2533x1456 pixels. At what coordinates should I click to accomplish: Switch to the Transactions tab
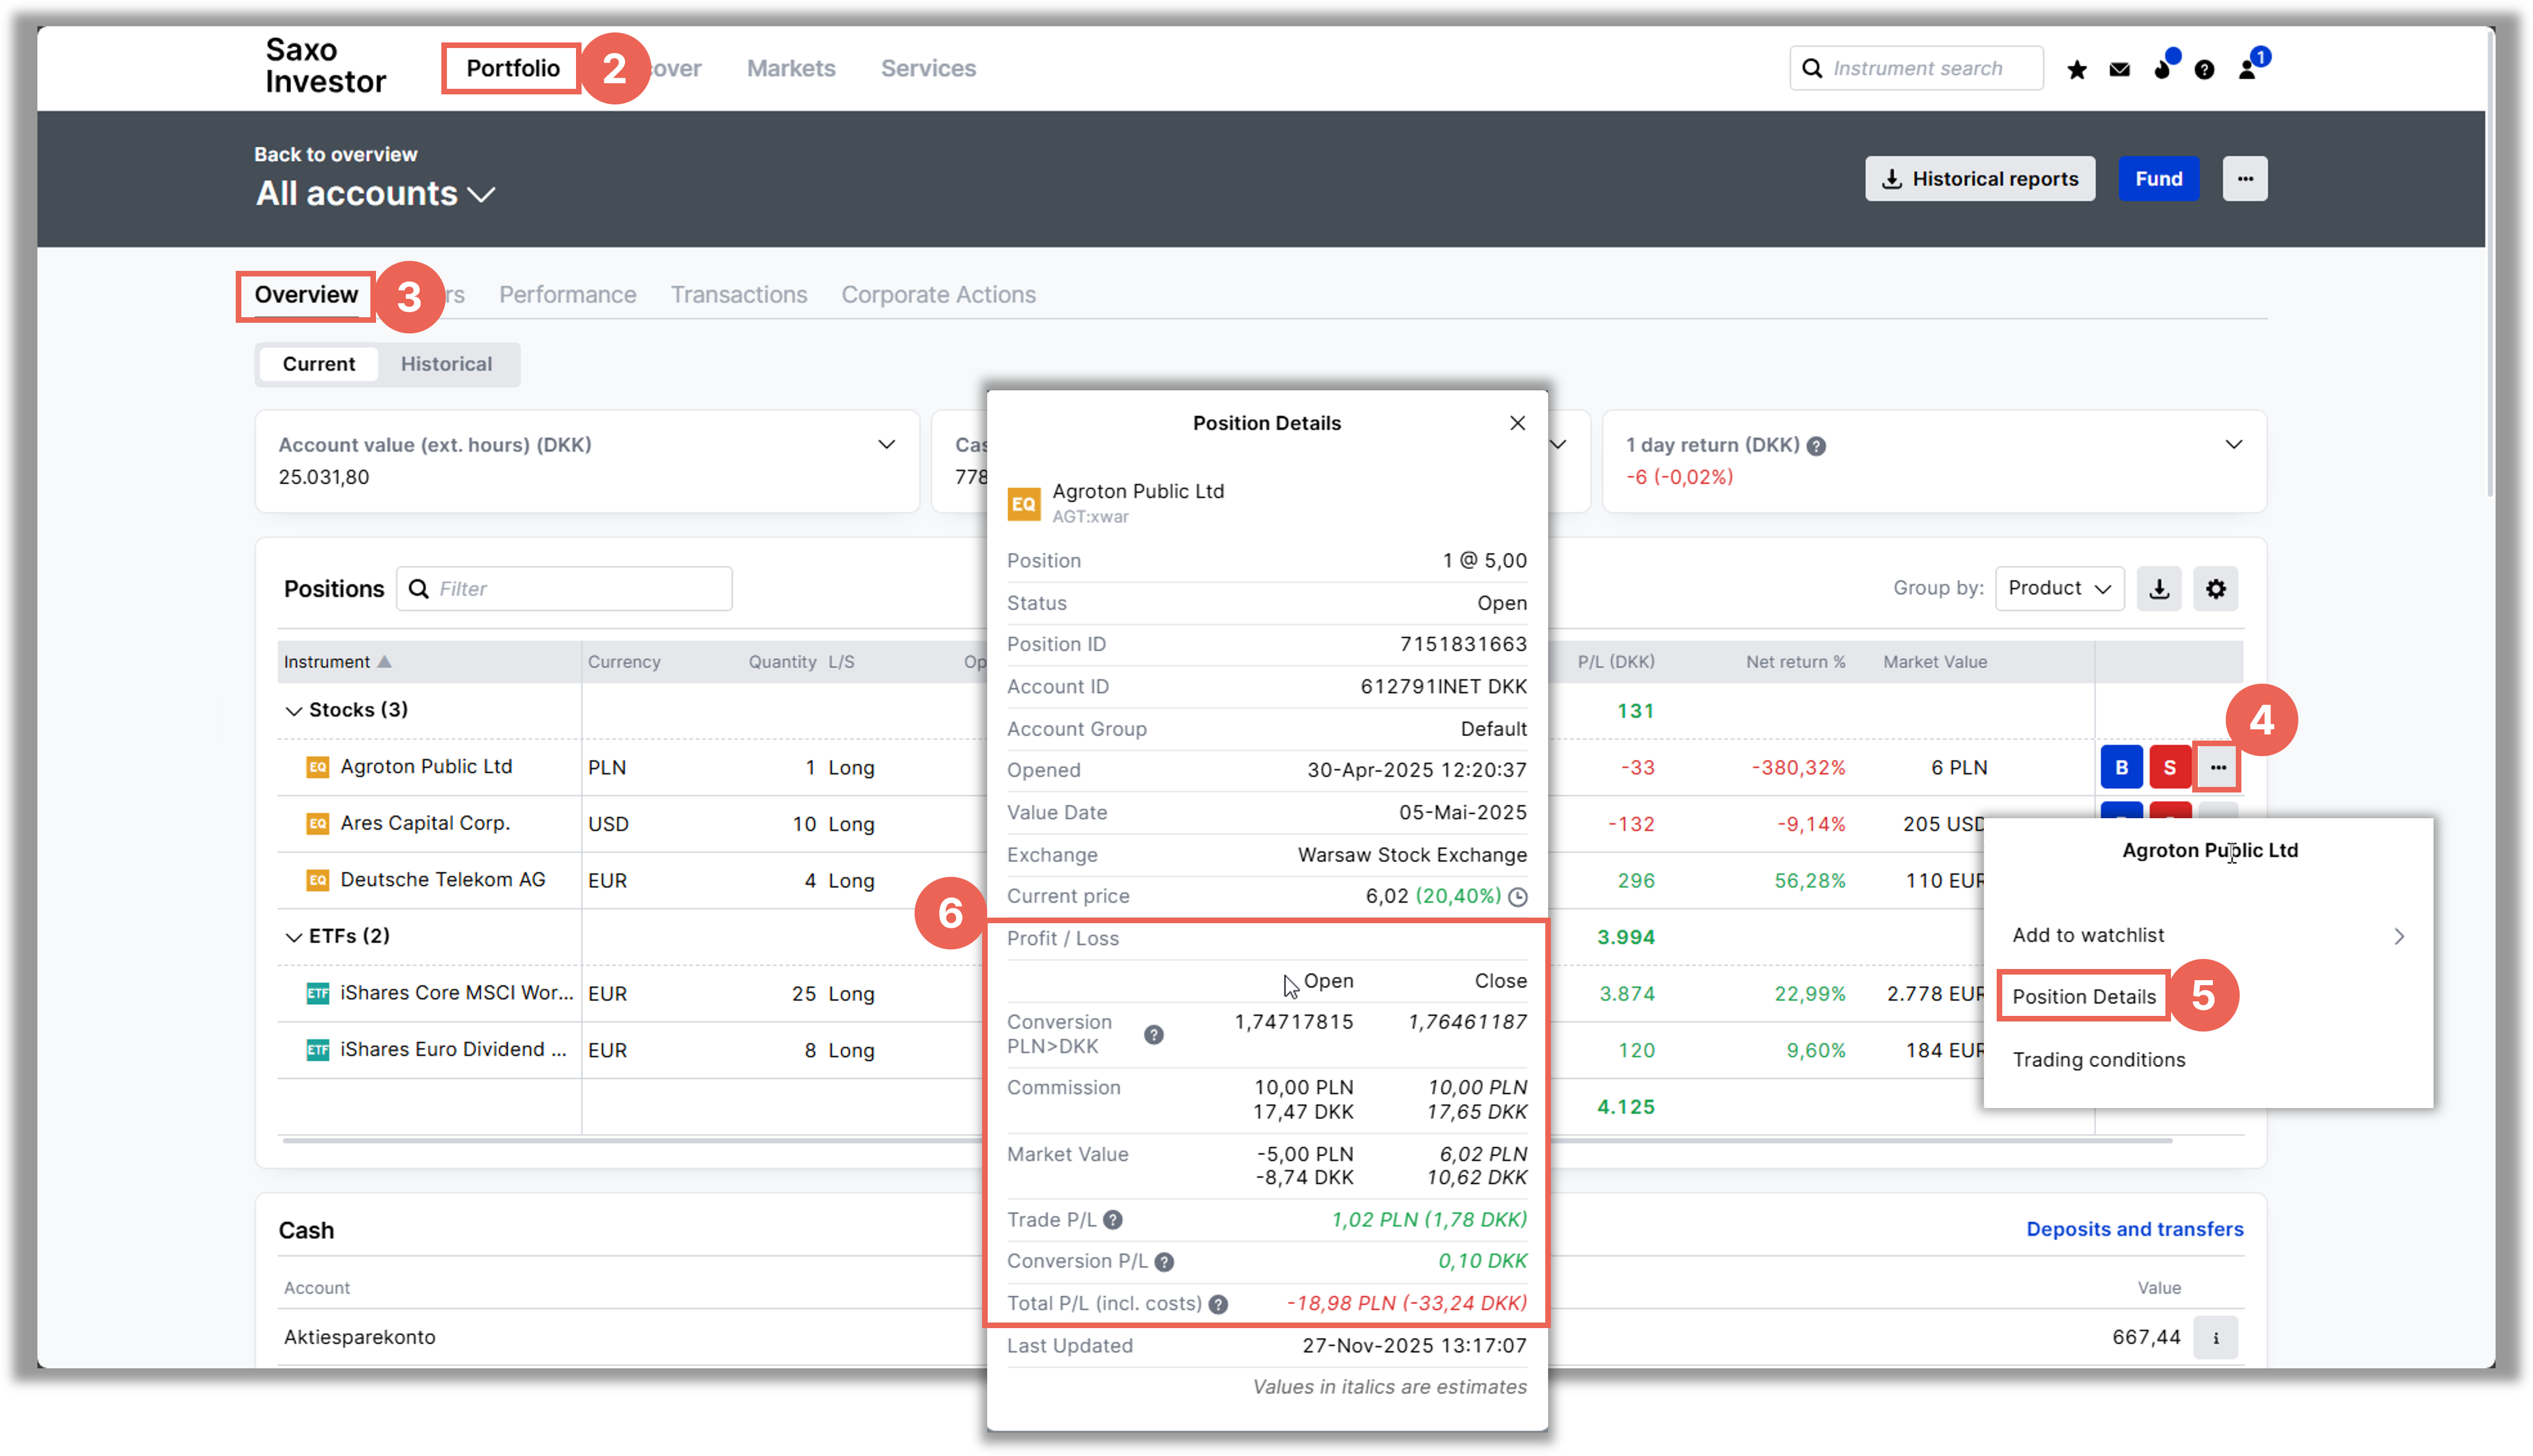(x=738, y=295)
